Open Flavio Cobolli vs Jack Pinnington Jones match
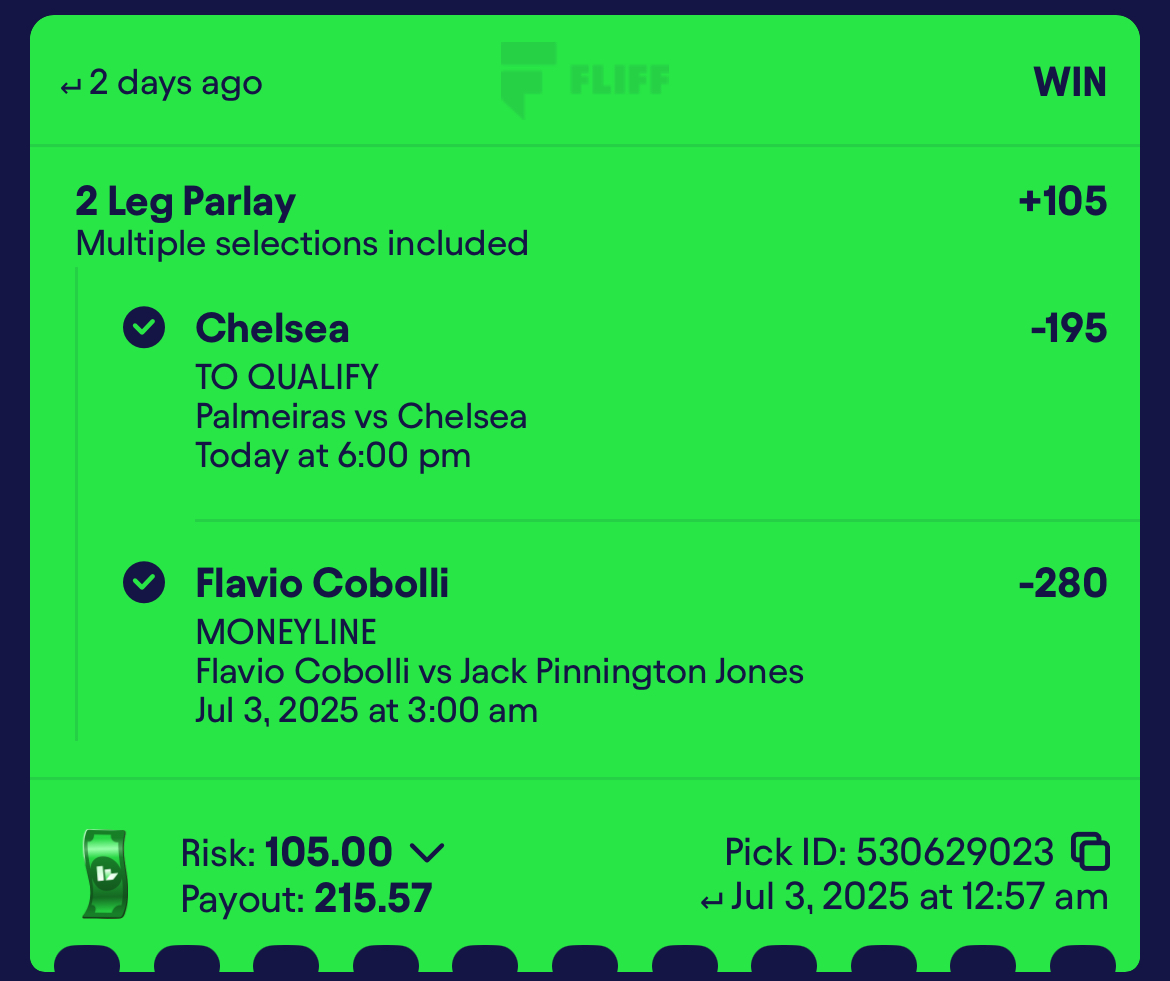The width and height of the screenshot is (1170, 981). point(499,671)
